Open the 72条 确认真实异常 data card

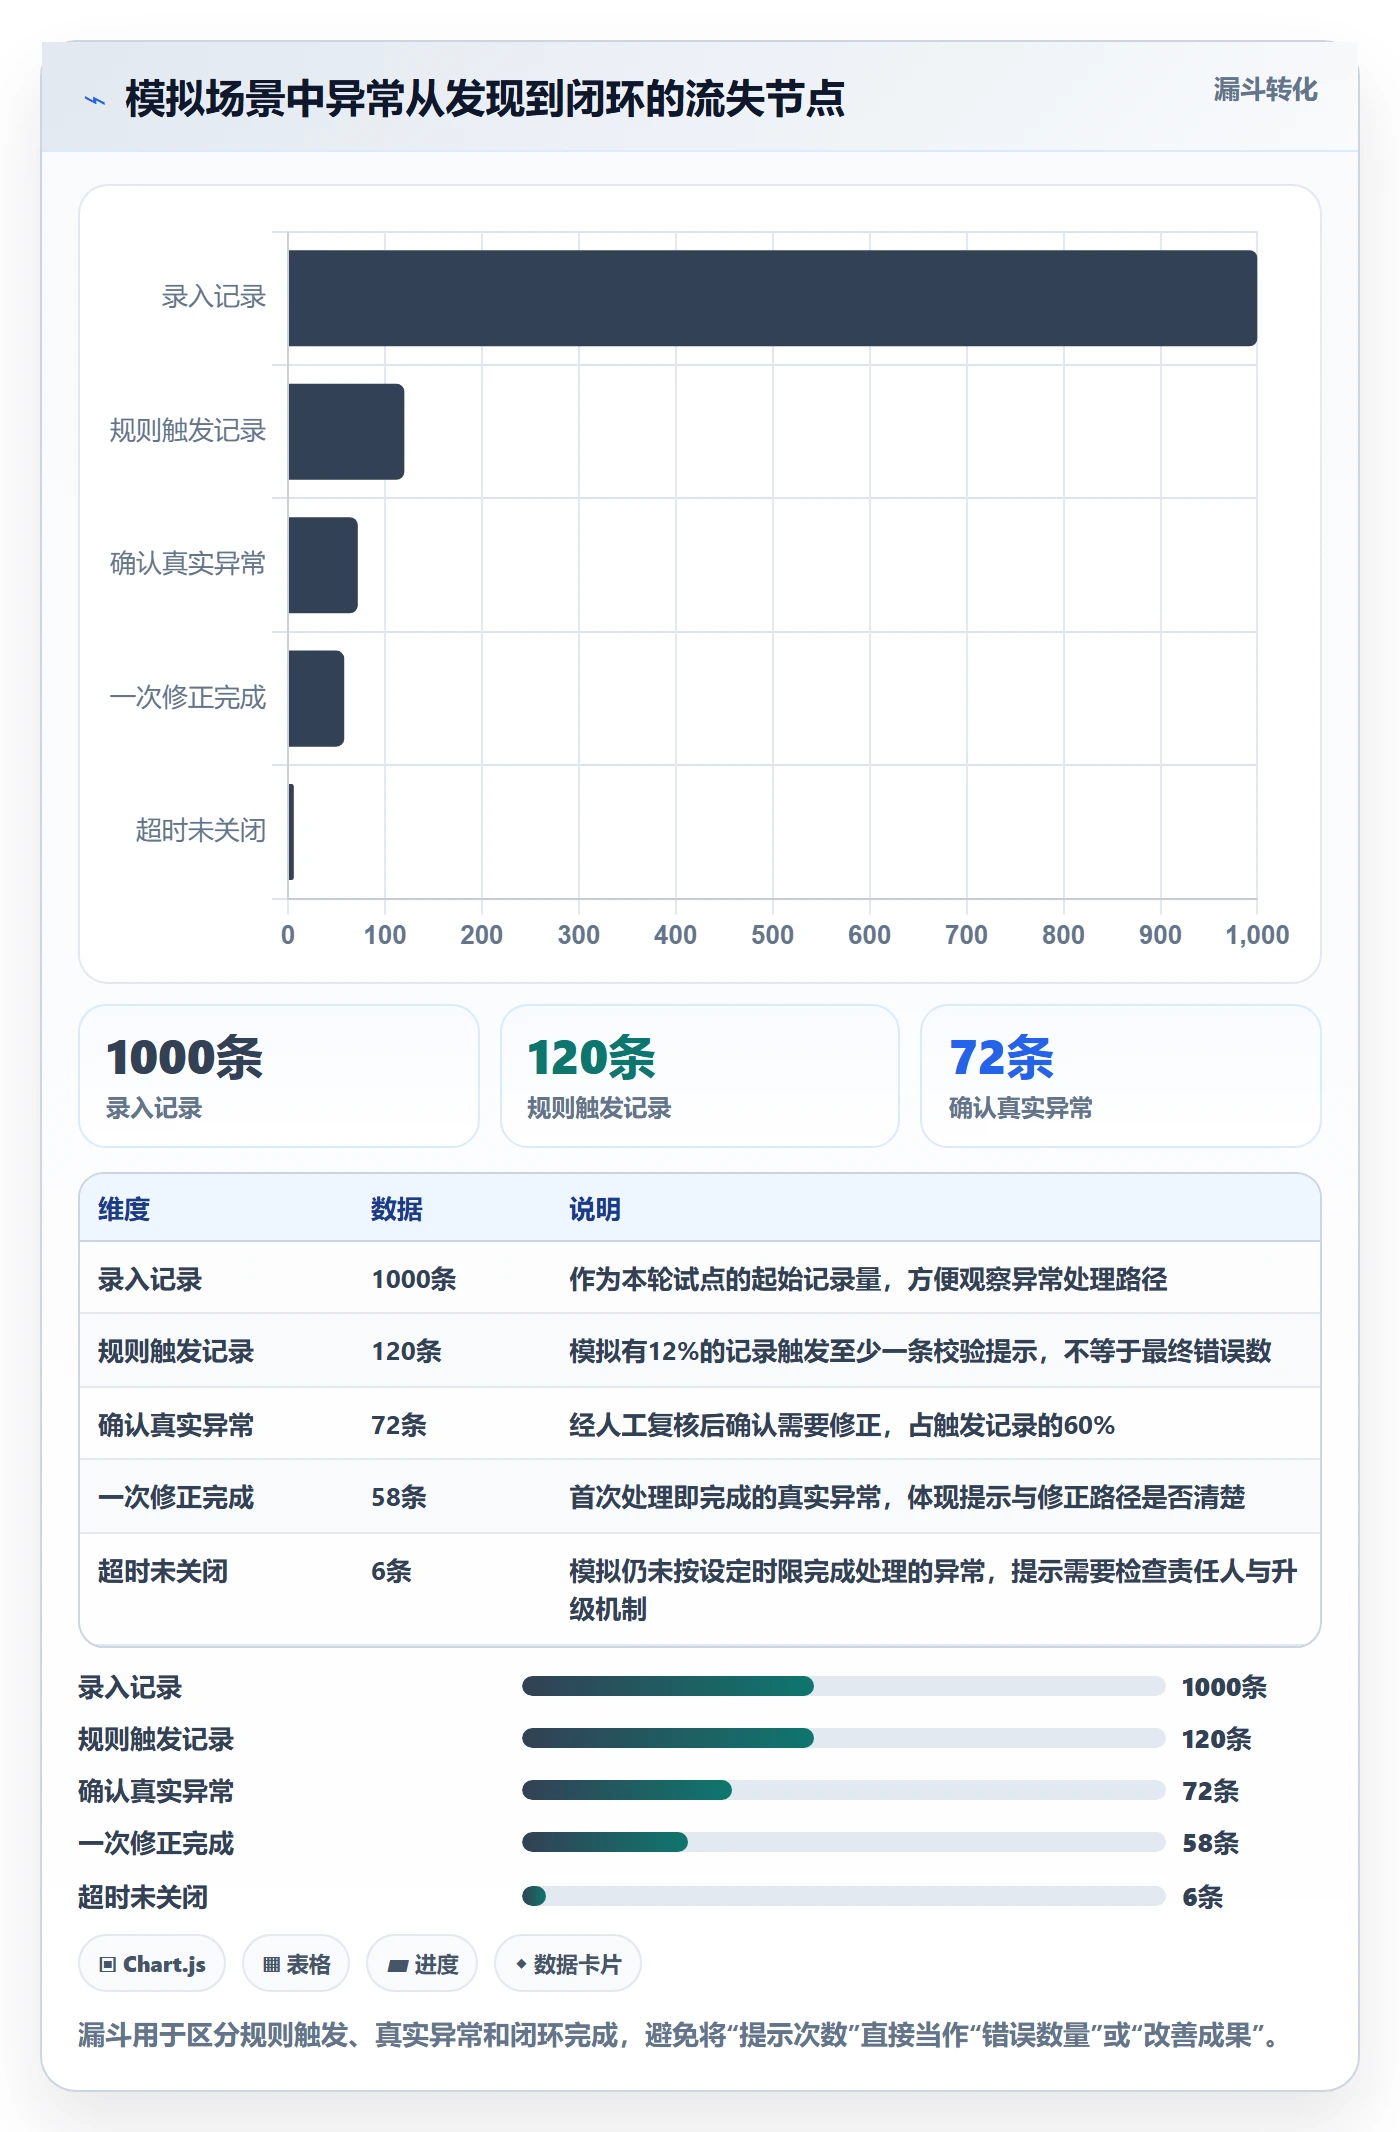tap(1121, 1076)
